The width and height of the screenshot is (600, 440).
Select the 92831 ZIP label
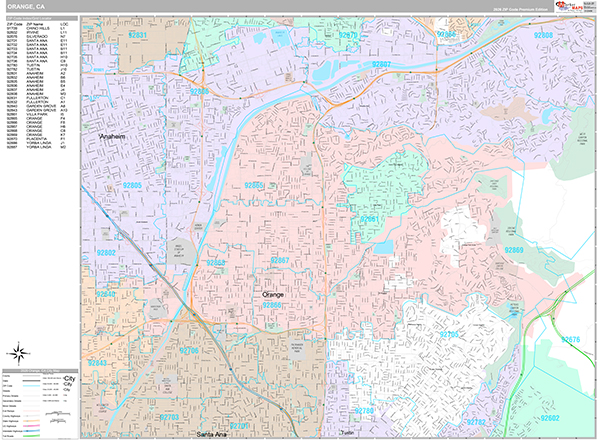[x=137, y=35]
